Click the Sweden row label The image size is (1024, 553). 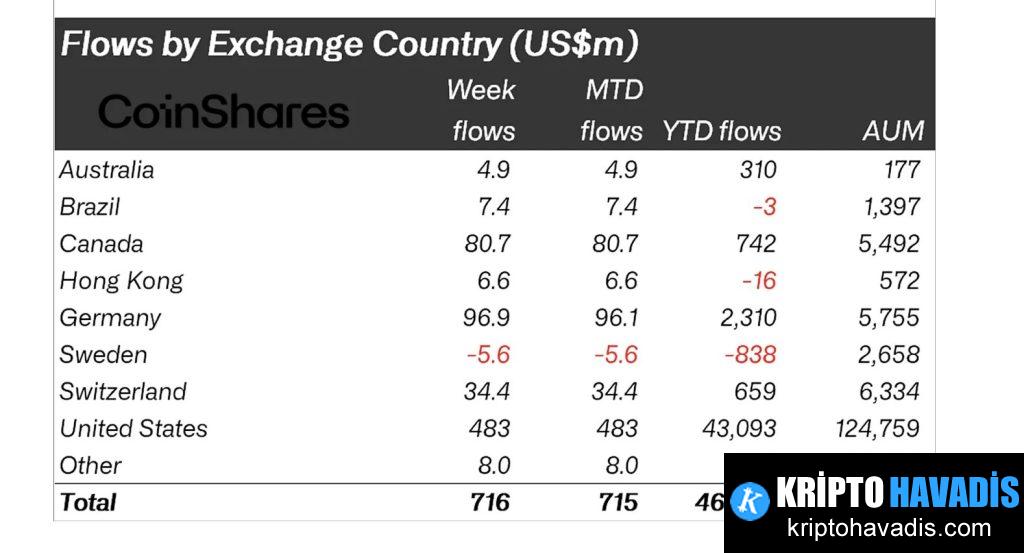103,354
